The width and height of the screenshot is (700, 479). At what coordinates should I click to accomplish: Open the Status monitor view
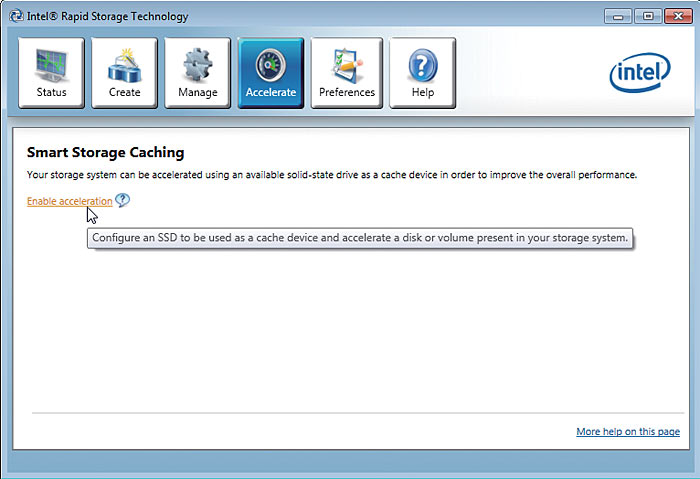(52, 73)
